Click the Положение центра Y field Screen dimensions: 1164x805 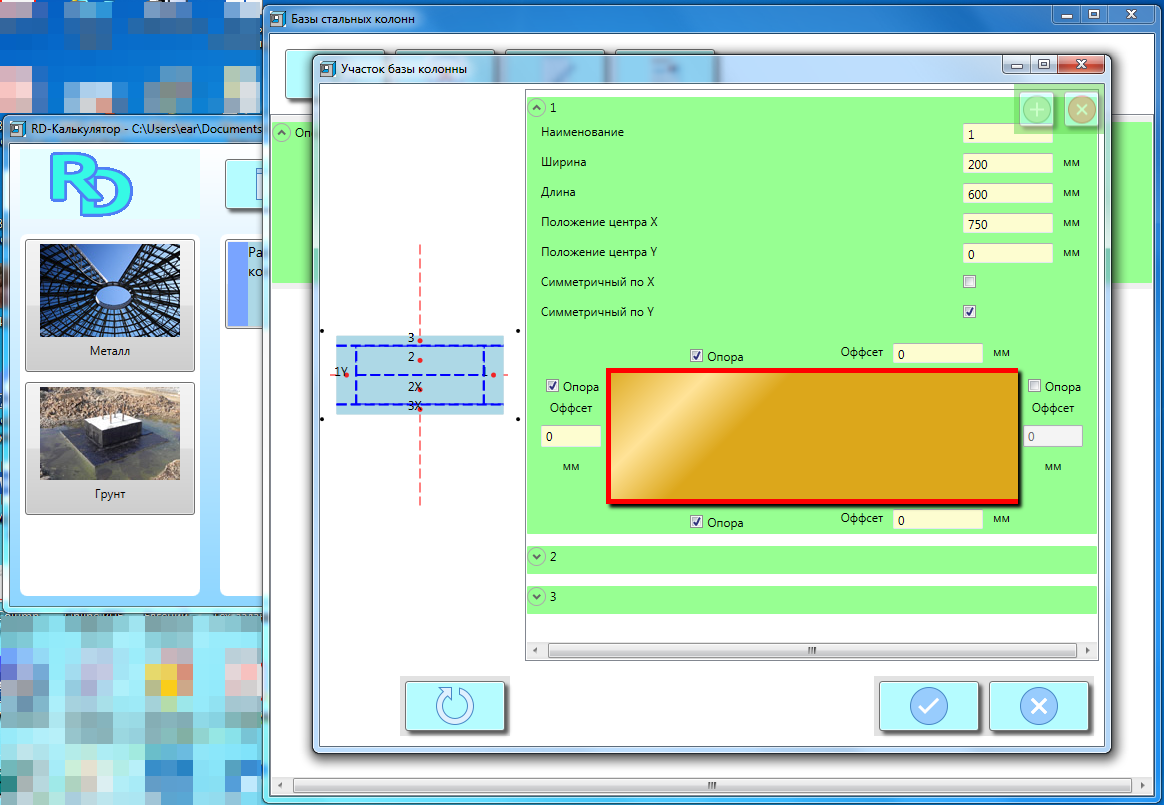[1007, 254]
